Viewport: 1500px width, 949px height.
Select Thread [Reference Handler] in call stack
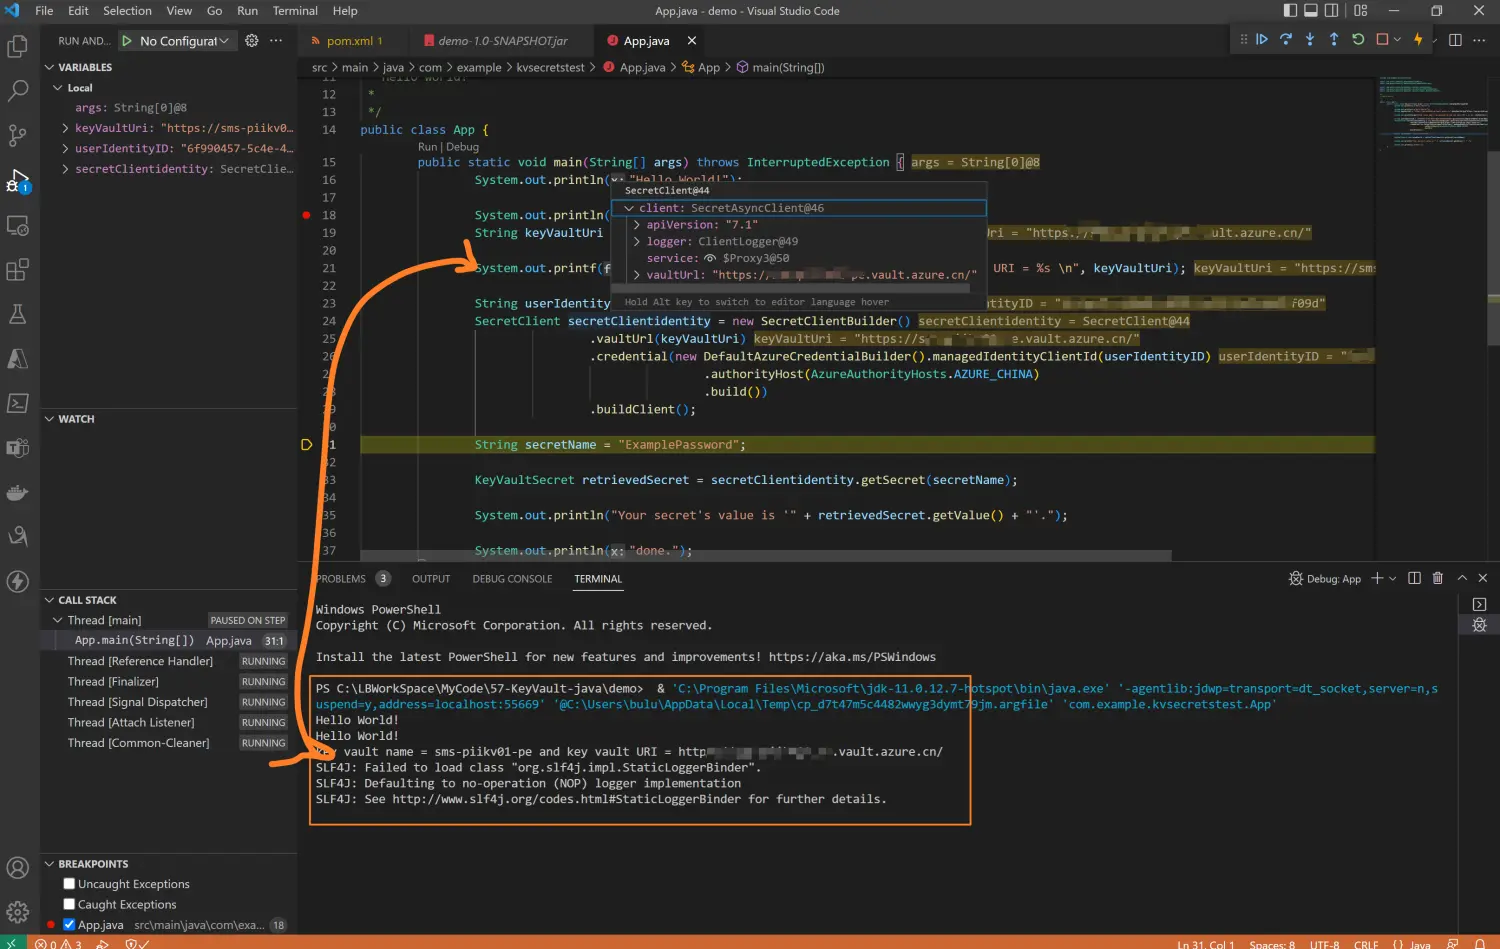point(169,661)
